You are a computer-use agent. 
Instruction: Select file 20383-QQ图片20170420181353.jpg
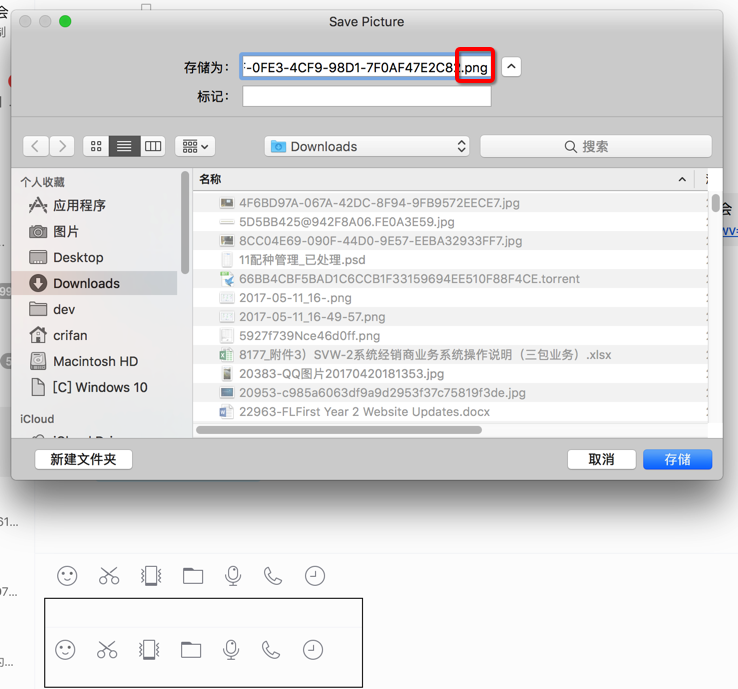coord(450,374)
